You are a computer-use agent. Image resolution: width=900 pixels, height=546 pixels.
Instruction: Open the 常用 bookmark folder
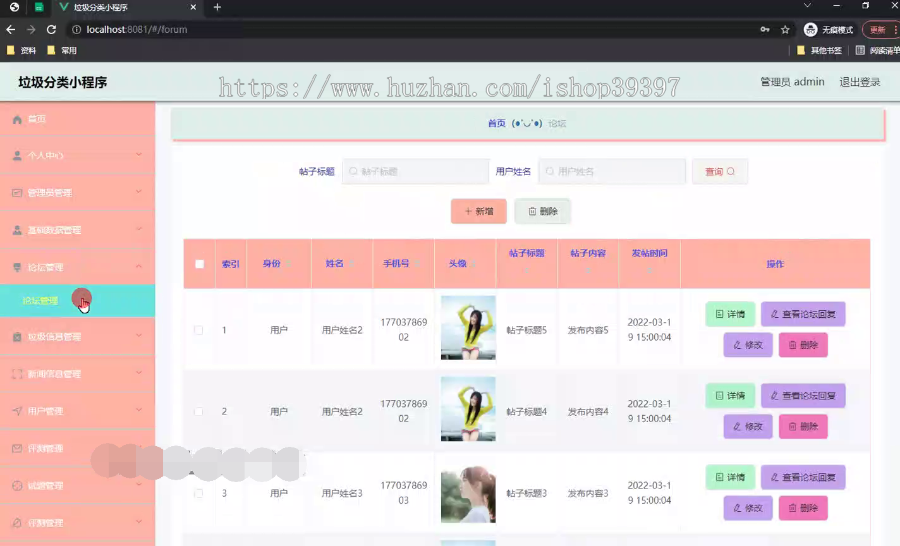pos(62,51)
